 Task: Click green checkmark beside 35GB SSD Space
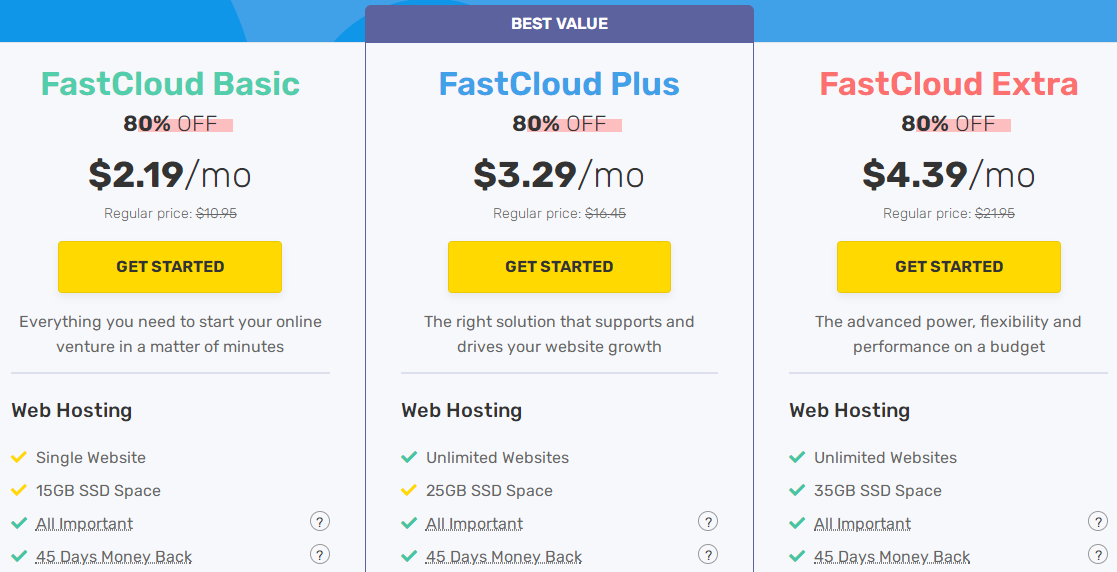pyautogui.click(x=797, y=491)
